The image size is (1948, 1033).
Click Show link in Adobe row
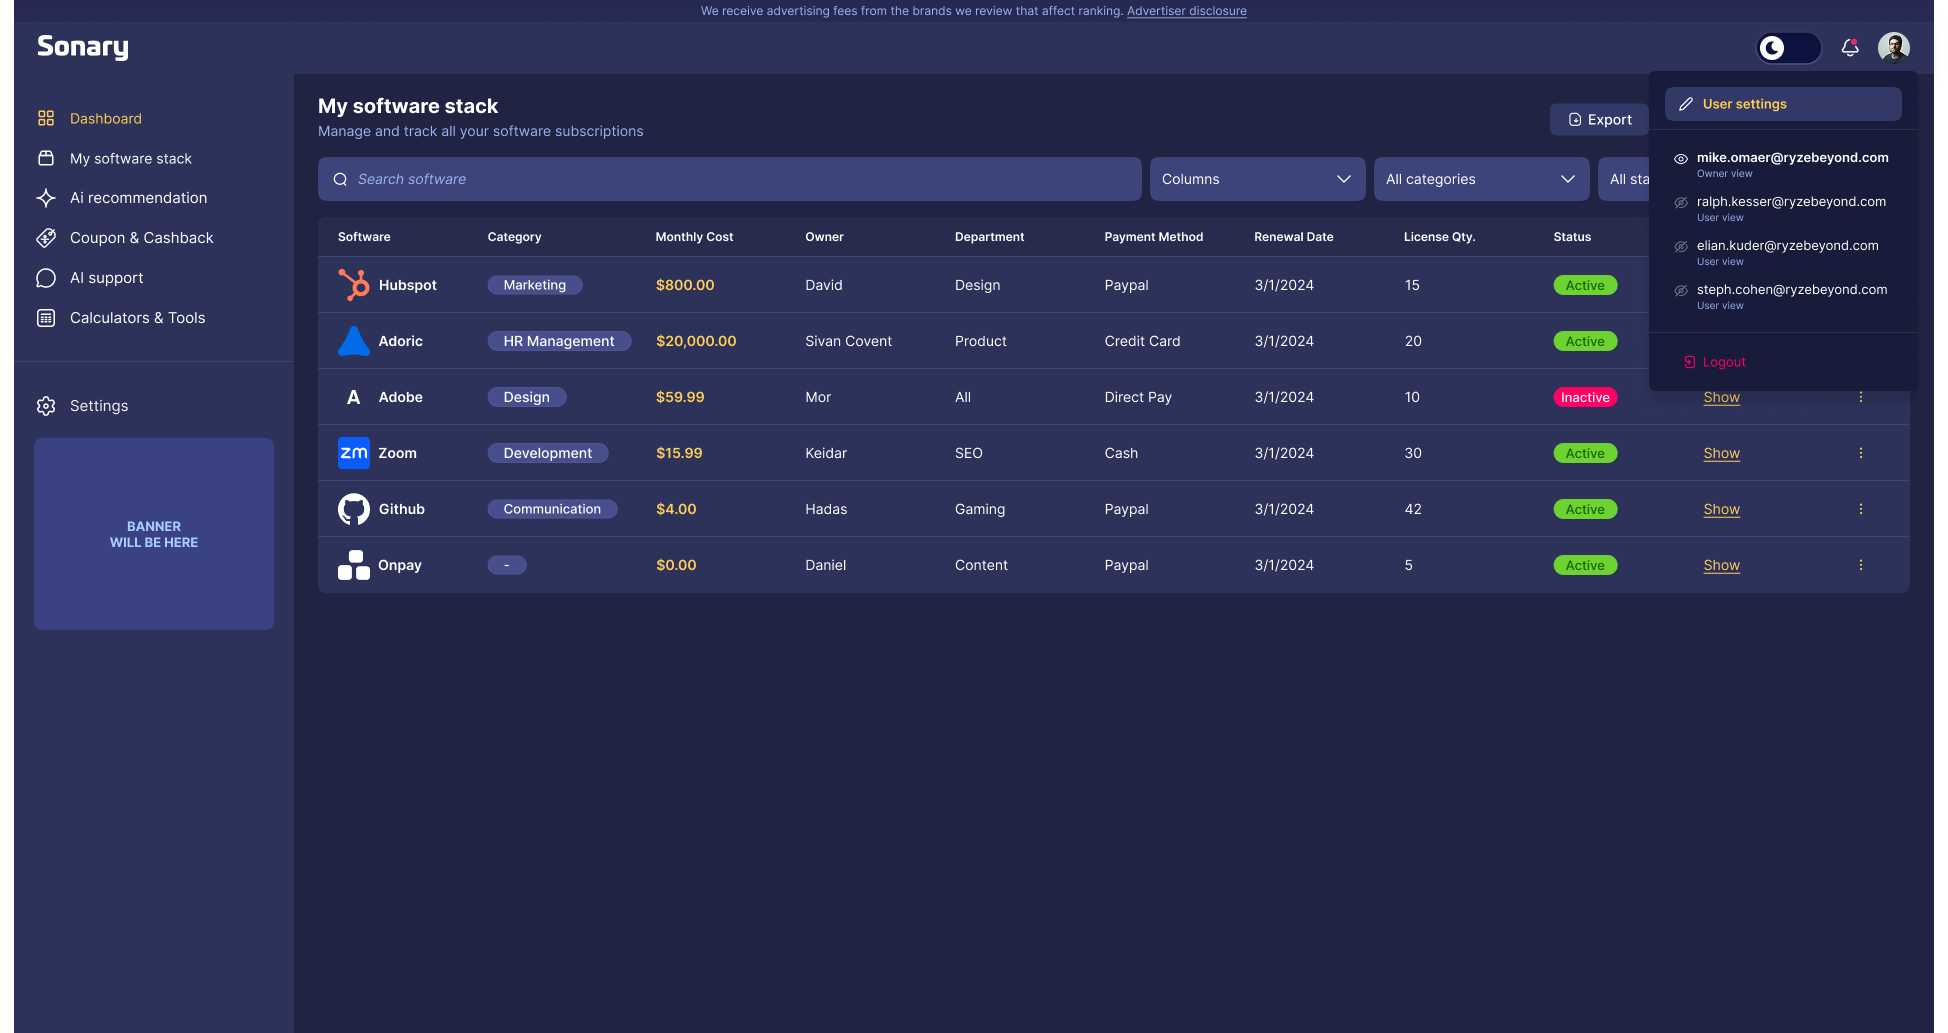coord(1721,397)
